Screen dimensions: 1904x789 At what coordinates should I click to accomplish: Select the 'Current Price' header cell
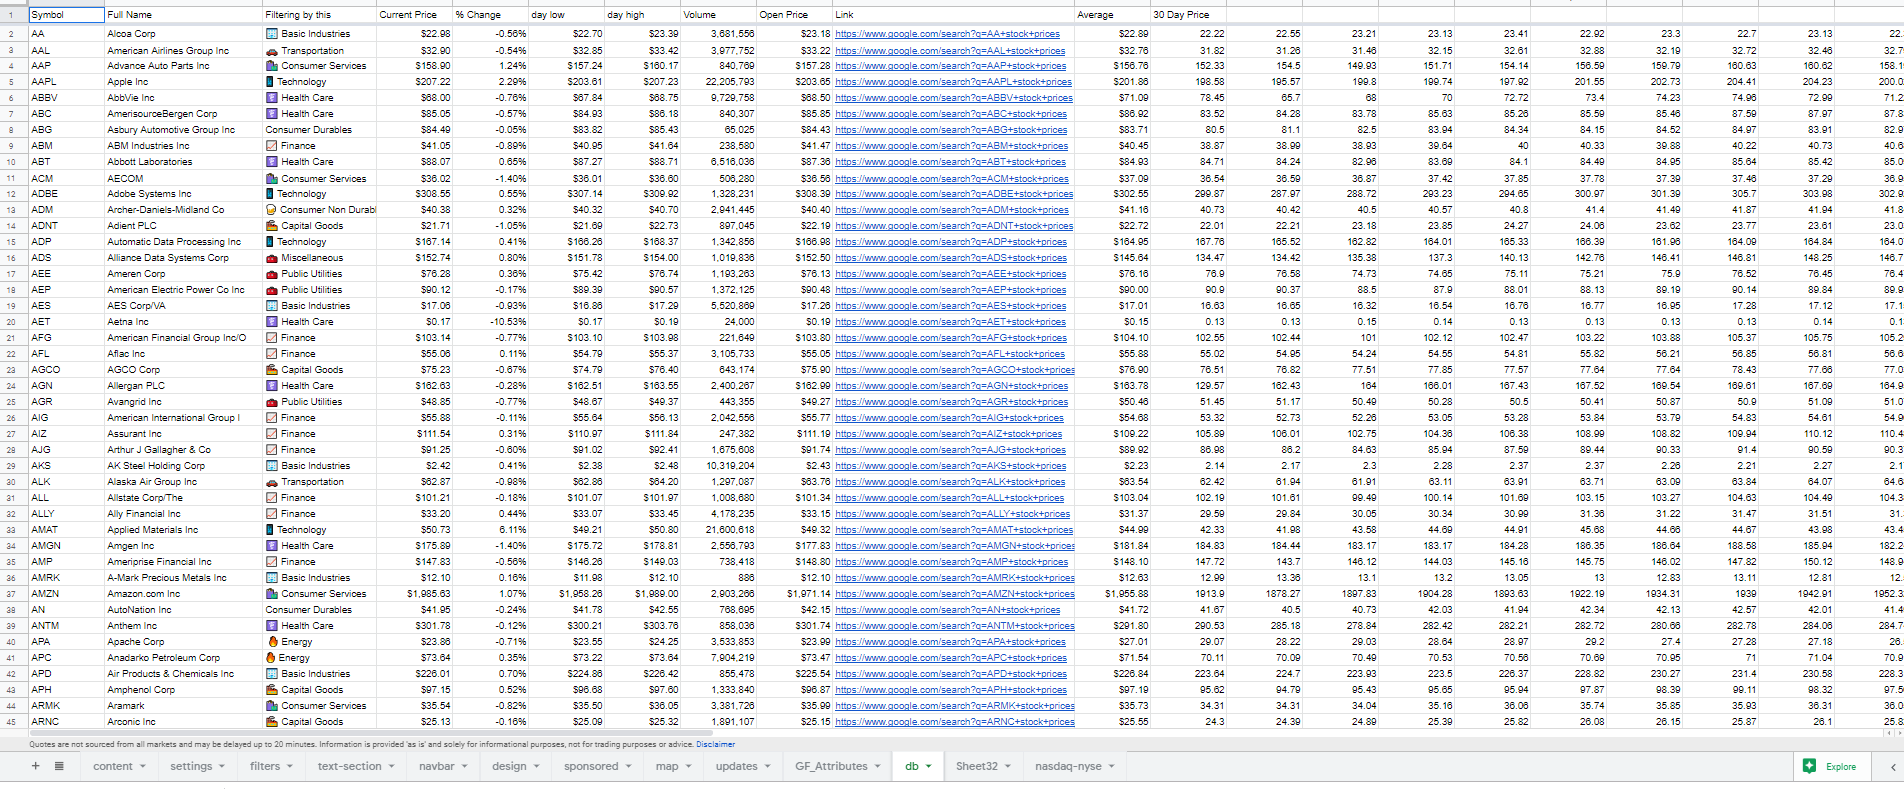414,15
